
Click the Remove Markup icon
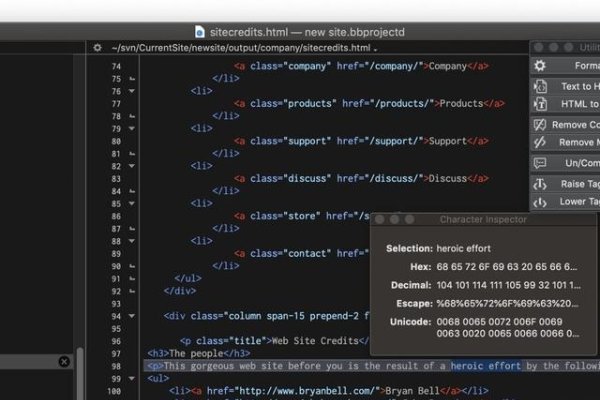541,143
